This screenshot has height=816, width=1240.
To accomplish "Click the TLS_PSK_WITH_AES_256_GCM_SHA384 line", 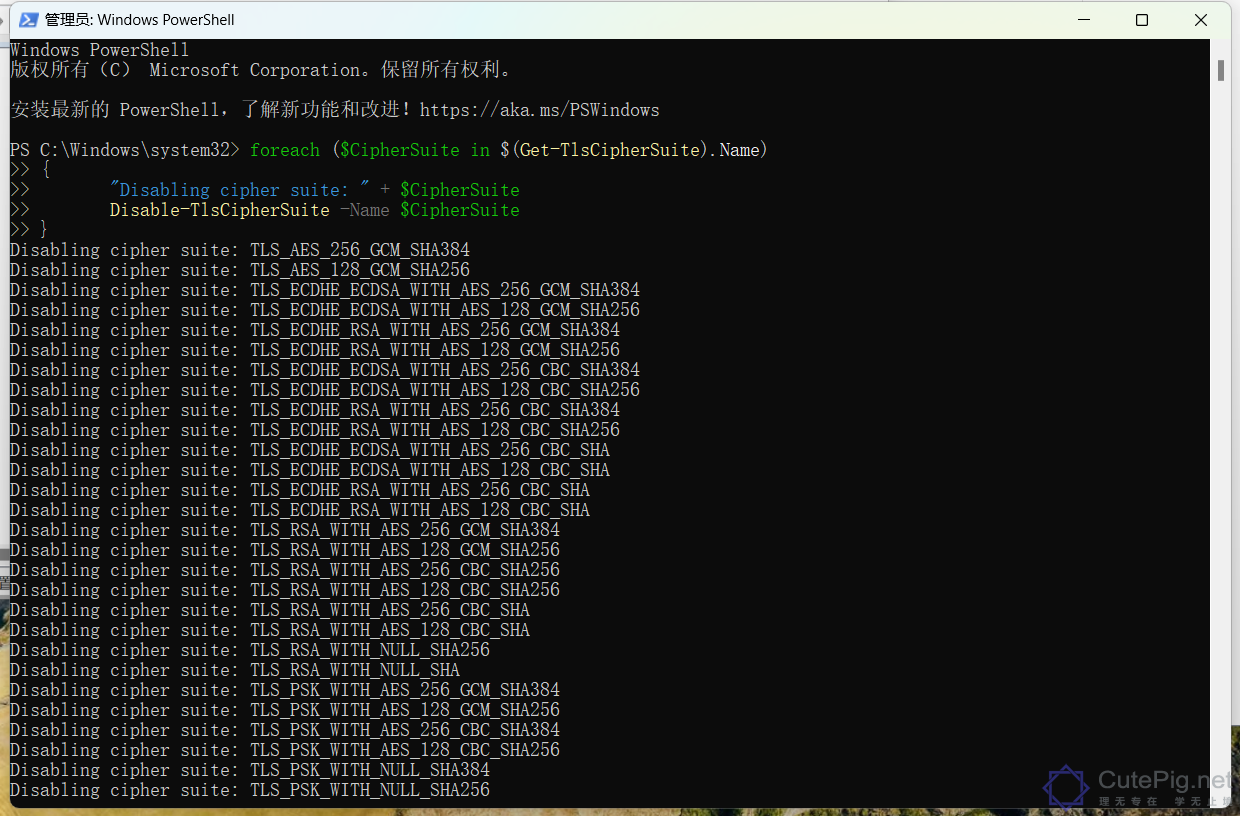I will [x=404, y=689].
